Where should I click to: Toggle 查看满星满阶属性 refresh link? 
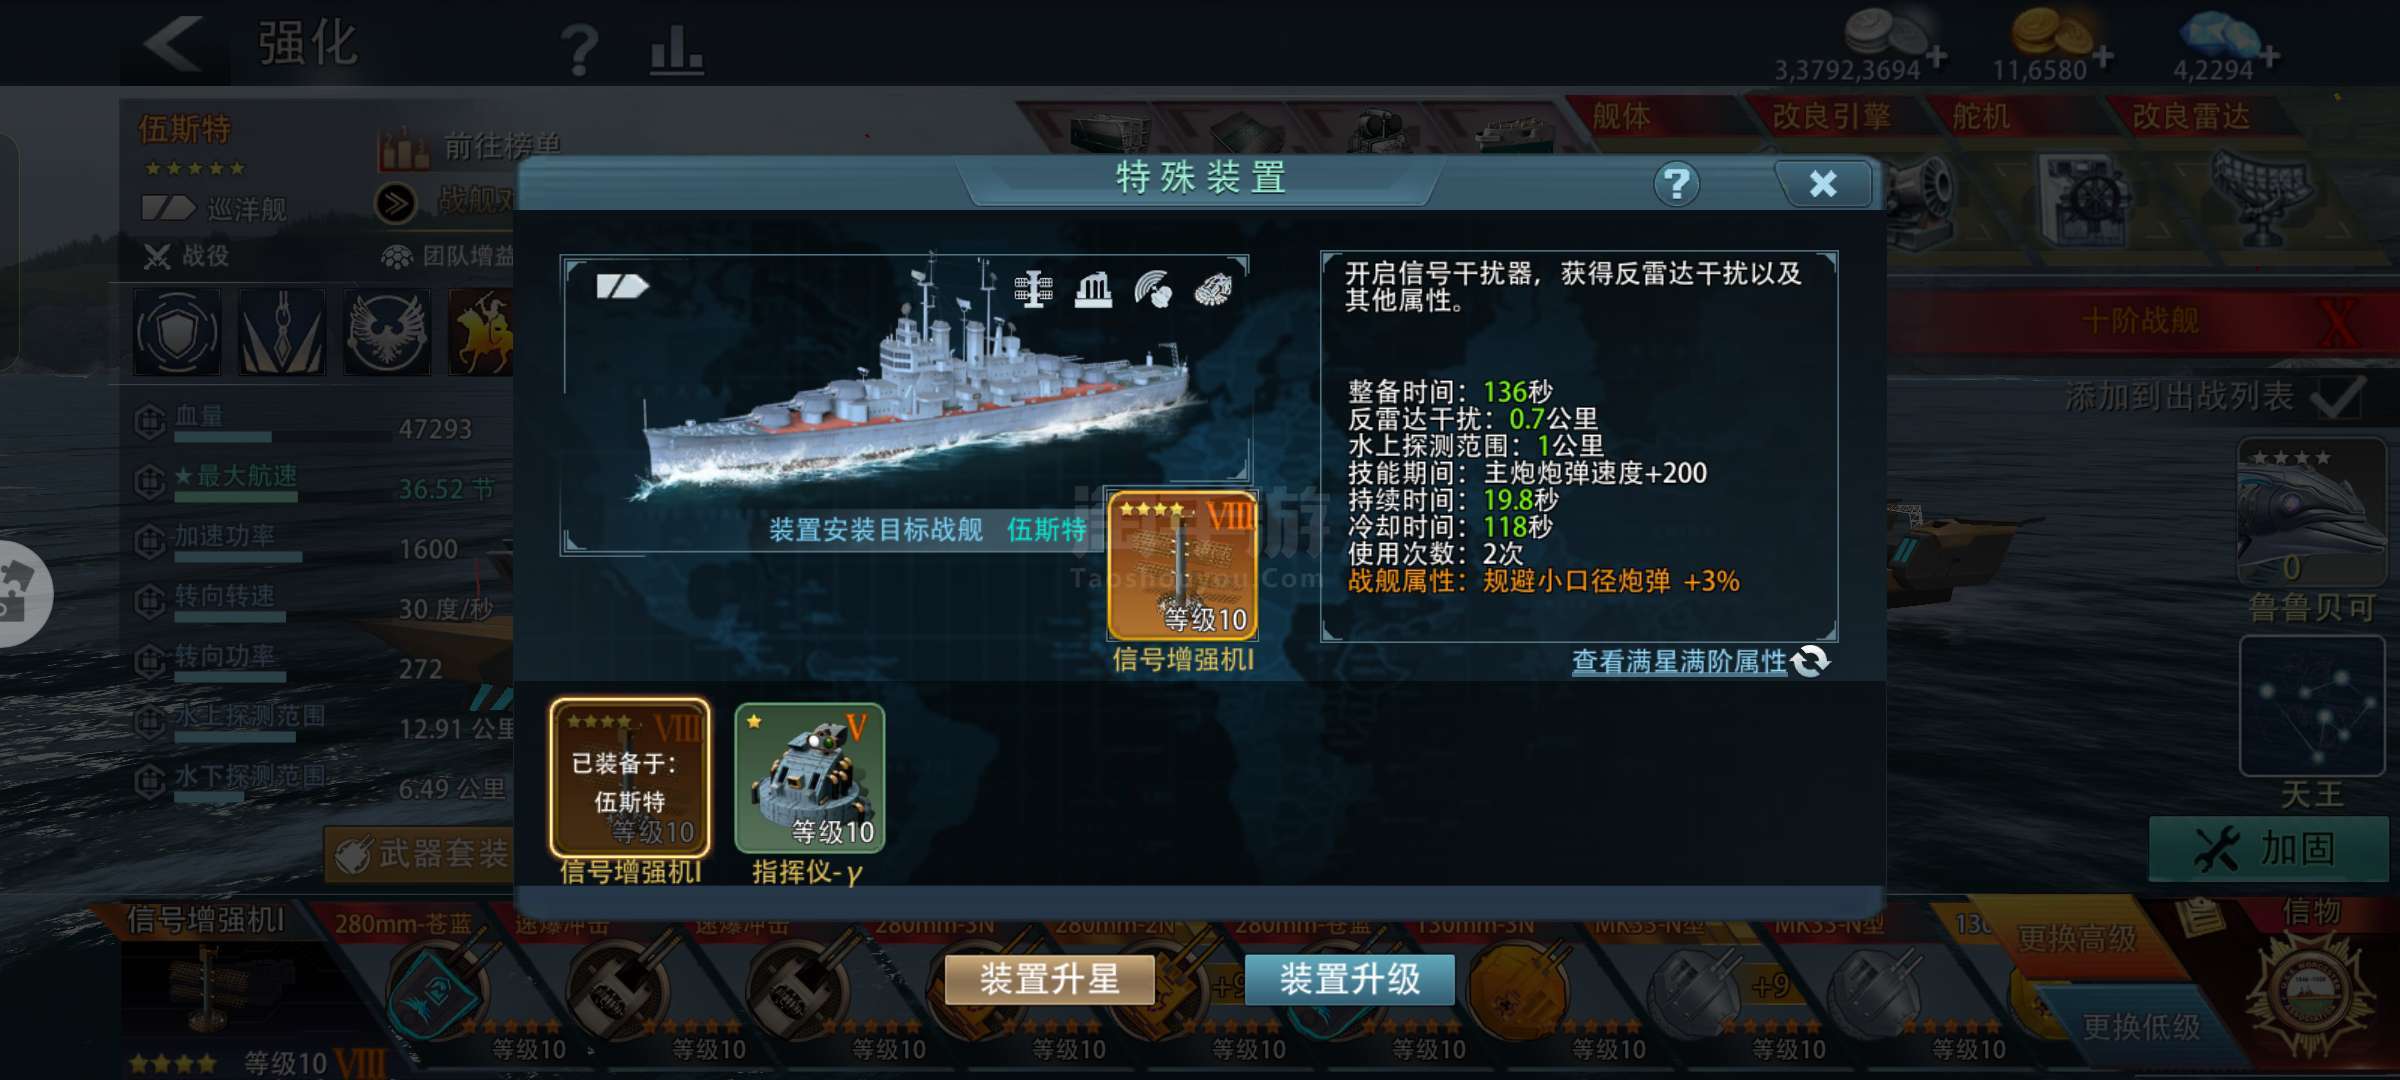click(1700, 661)
